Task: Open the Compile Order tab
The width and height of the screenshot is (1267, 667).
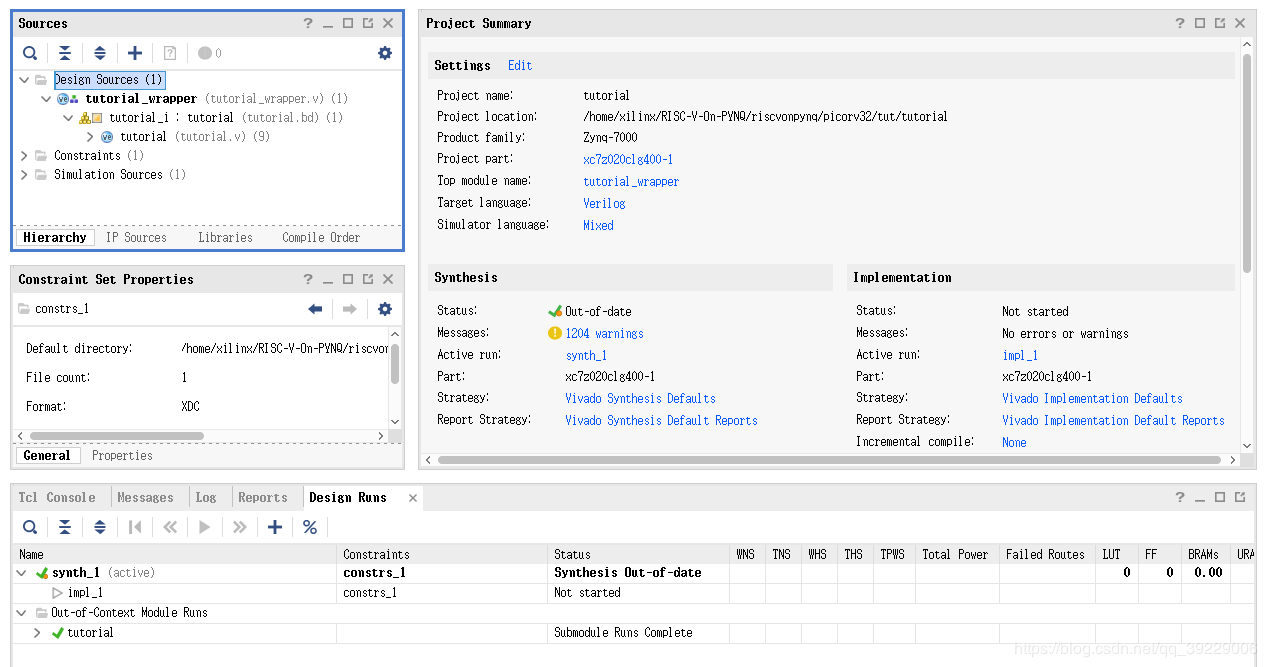Action: coord(320,237)
